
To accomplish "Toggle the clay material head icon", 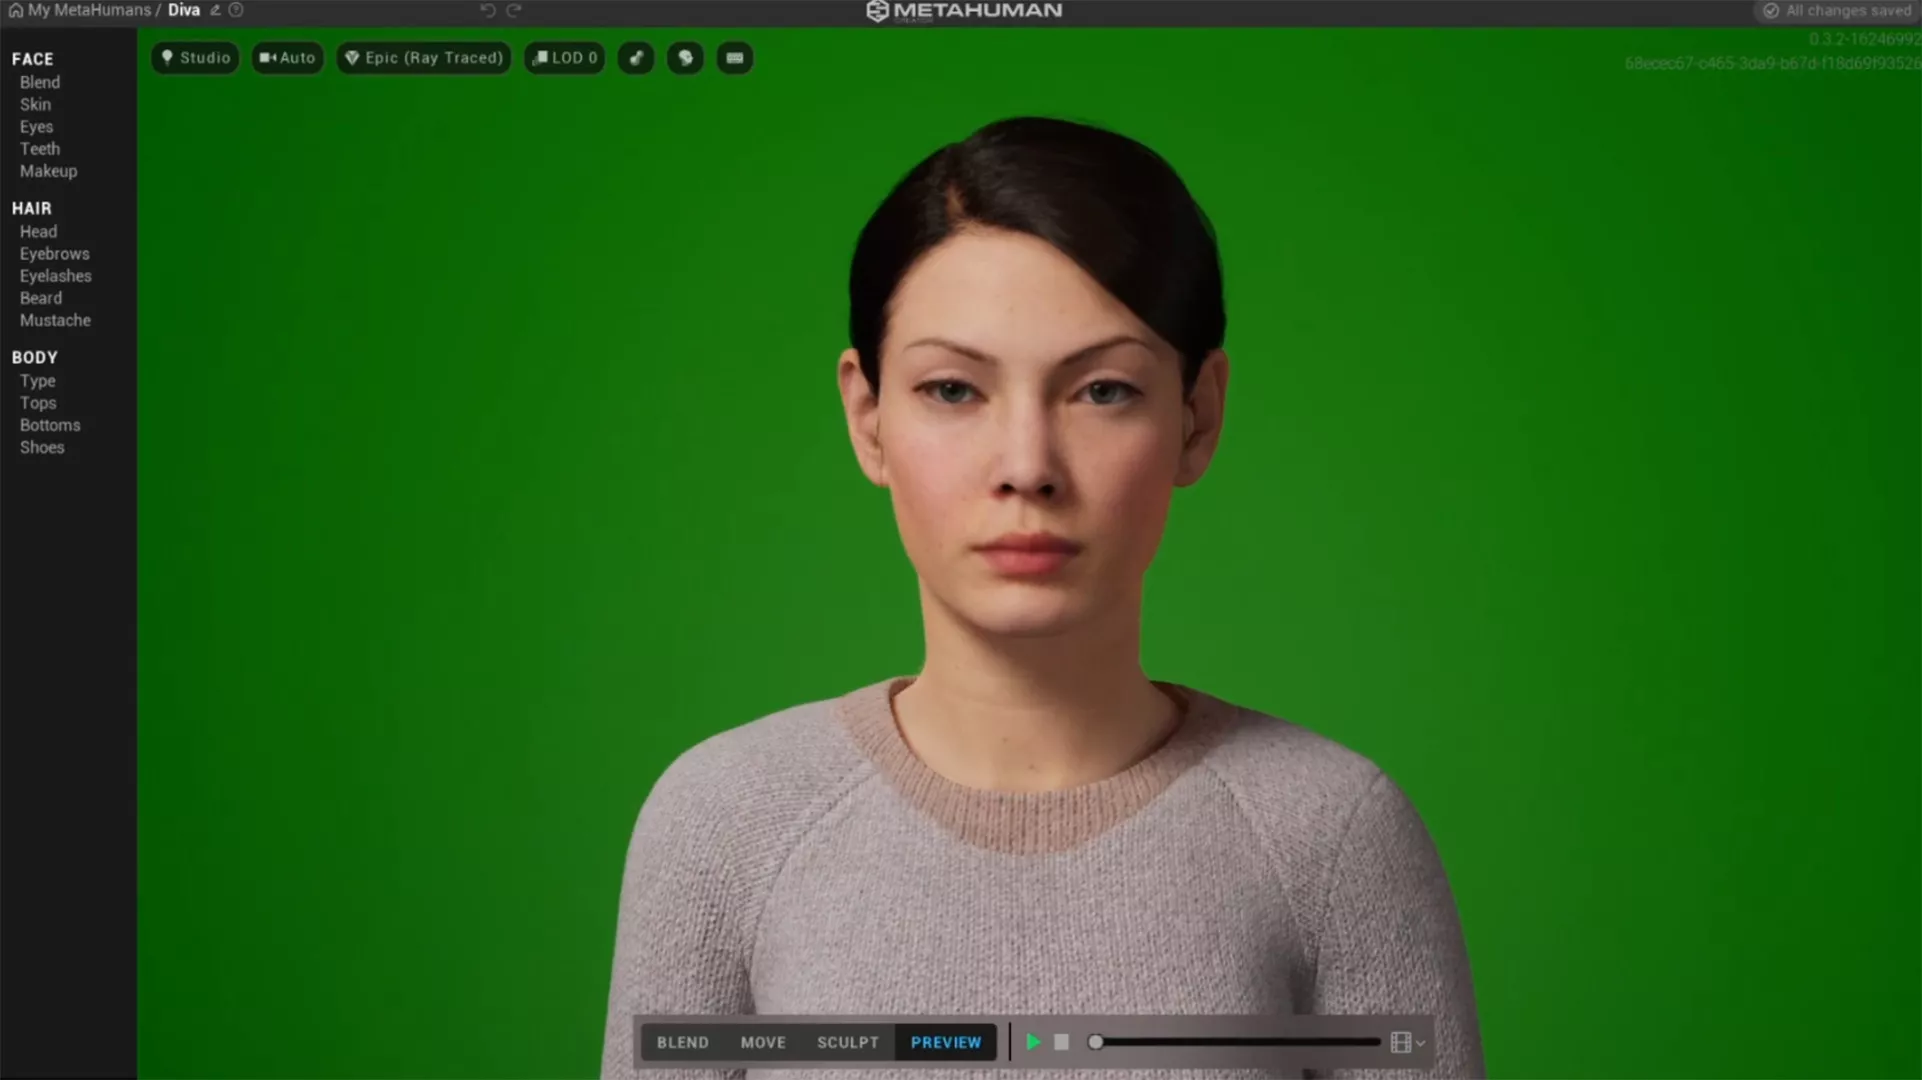I will click(x=685, y=58).
